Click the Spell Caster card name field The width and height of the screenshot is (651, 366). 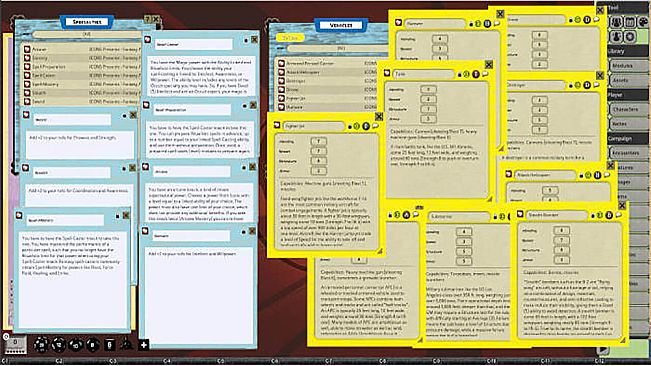tap(193, 44)
